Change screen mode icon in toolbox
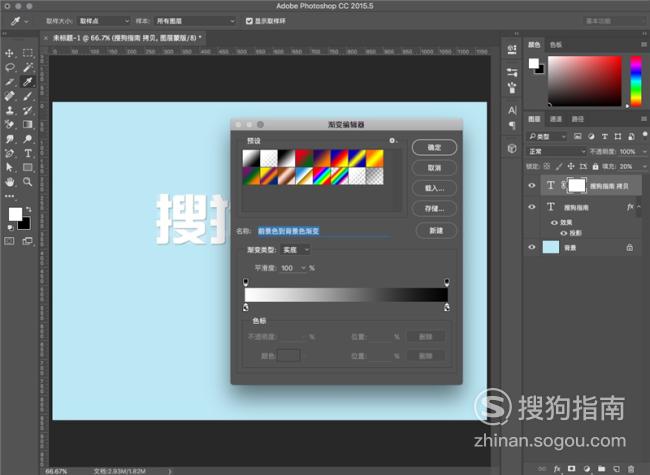The width and height of the screenshot is (650, 475). click(x=28, y=241)
